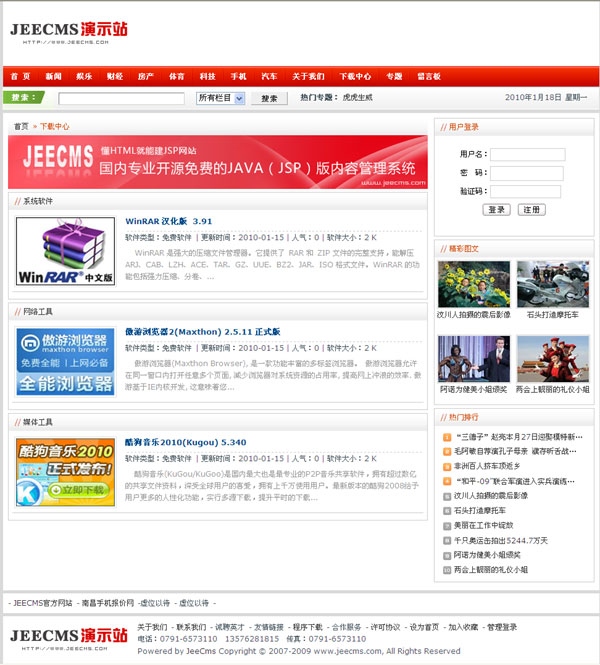Click the footer 设为首页 link
600x665 pixels.
click(x=424, y=627)
